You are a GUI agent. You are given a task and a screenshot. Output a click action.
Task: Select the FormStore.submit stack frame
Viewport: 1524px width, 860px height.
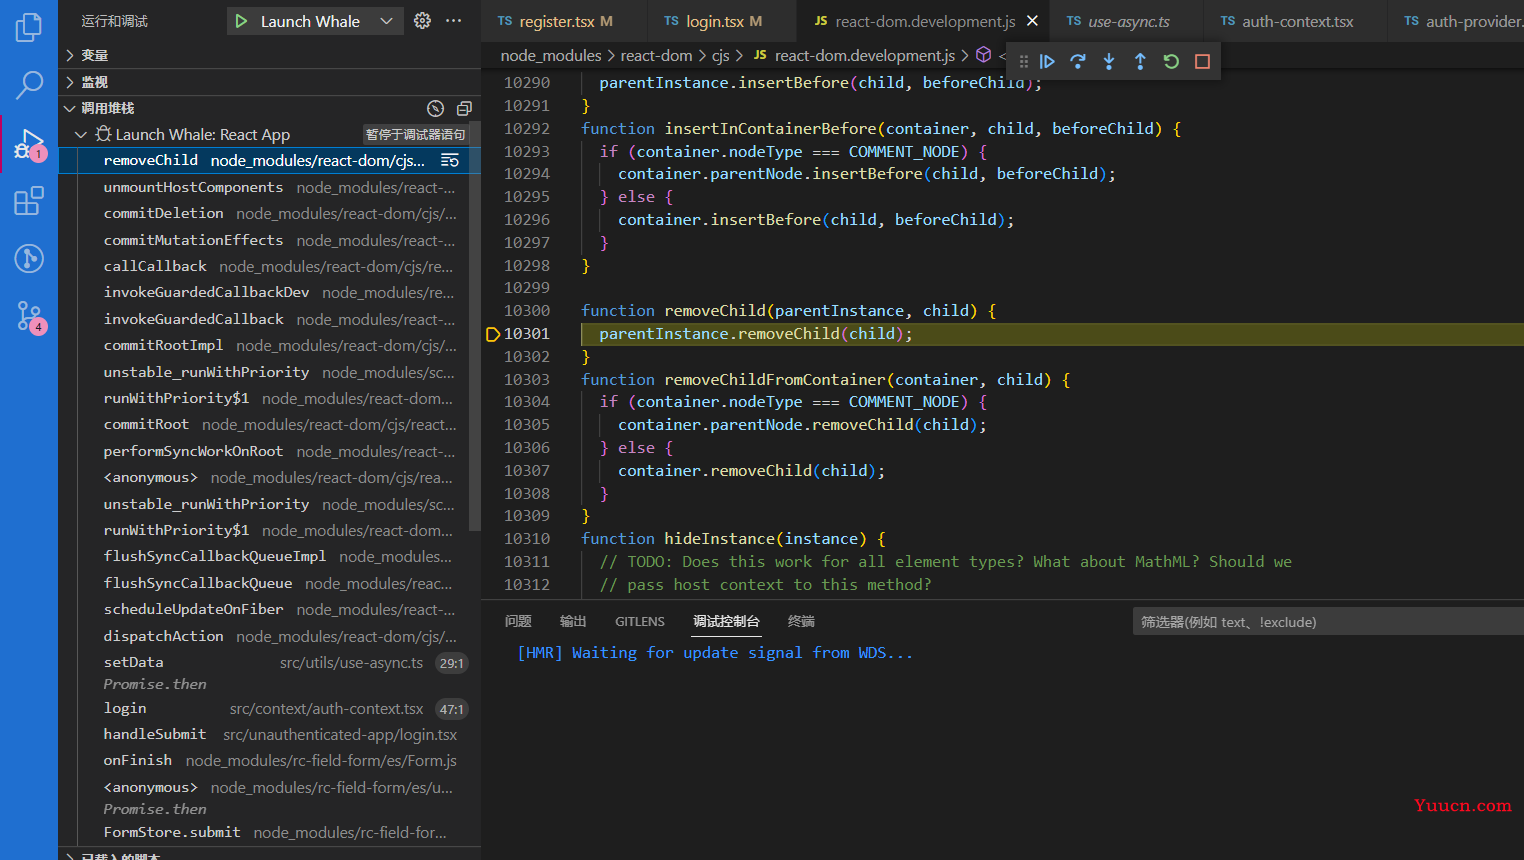[x=265, y=832]
